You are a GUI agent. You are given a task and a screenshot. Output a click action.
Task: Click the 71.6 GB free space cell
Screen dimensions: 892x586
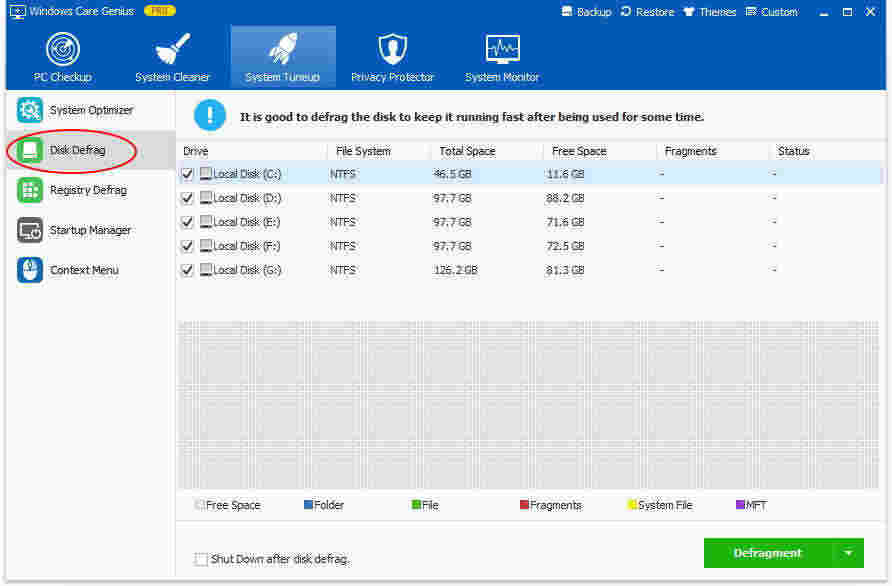[x=565, y=222]
